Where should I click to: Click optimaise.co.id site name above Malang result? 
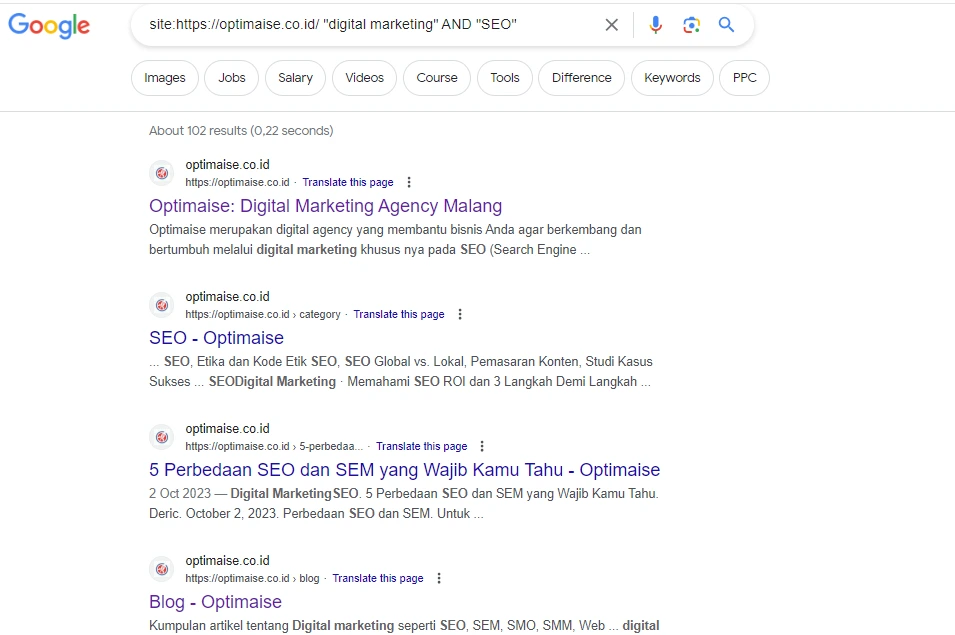pos(227,165)
